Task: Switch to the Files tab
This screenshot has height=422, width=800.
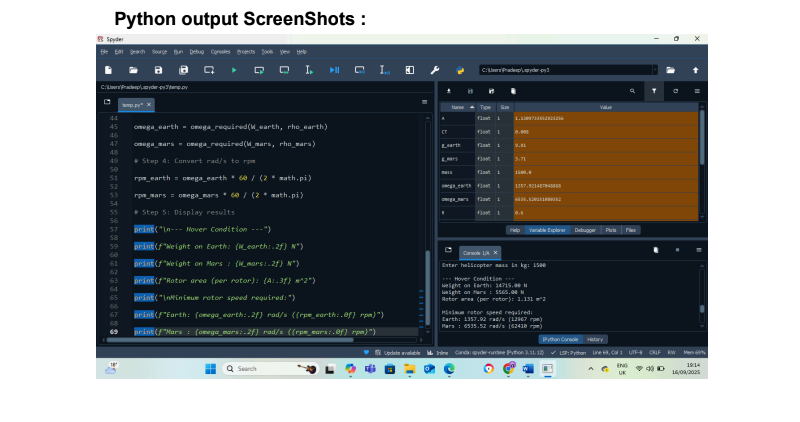Action: (631, 230)
